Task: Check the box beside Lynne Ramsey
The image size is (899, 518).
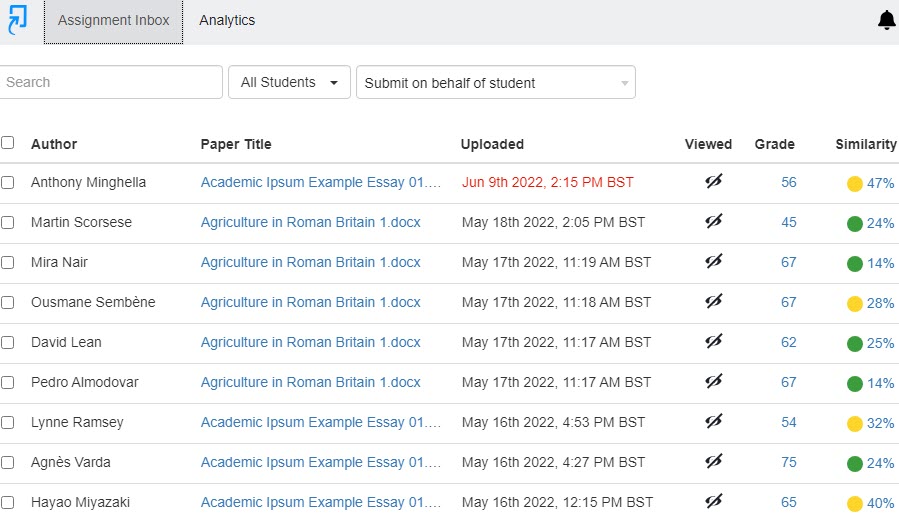Action: 8,422
